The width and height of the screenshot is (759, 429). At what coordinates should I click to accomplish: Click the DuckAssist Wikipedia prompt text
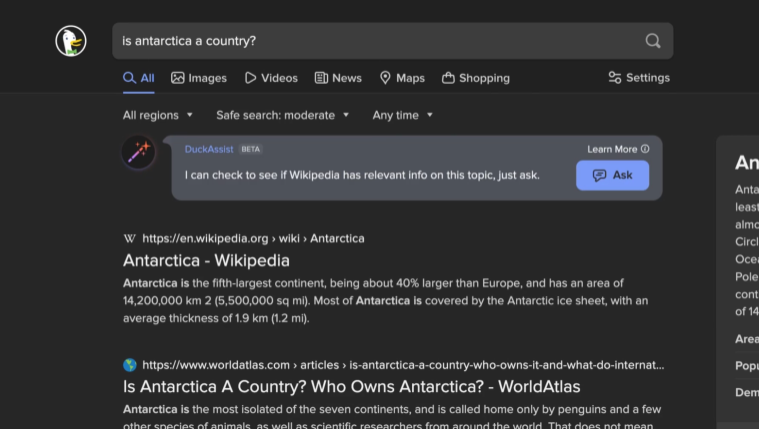(362, 175)
